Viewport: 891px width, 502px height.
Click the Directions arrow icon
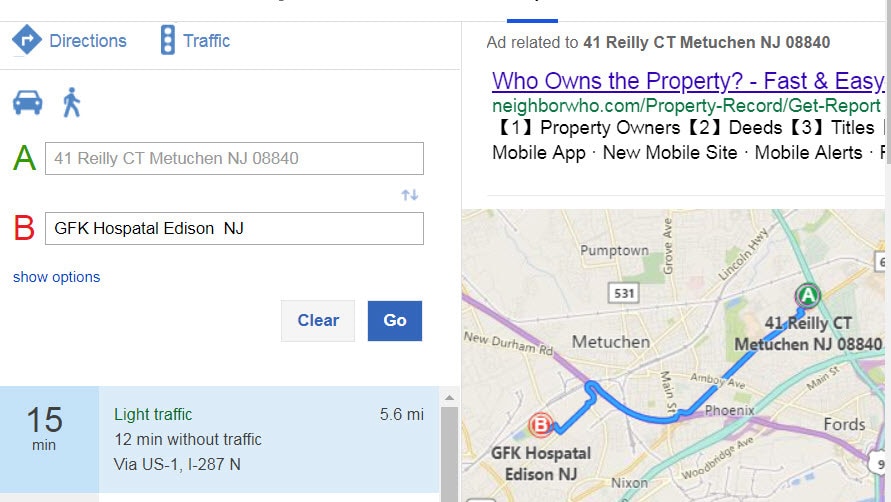(27, 40)
